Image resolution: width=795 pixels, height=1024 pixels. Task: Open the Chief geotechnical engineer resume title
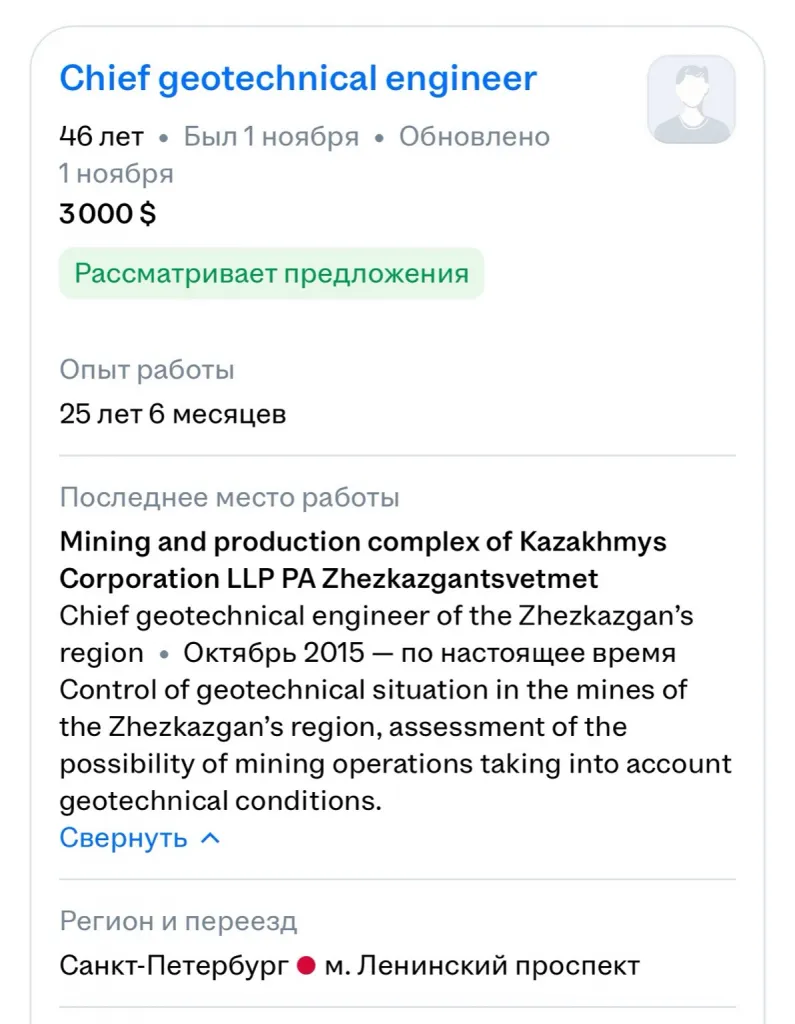pos(298,79)
